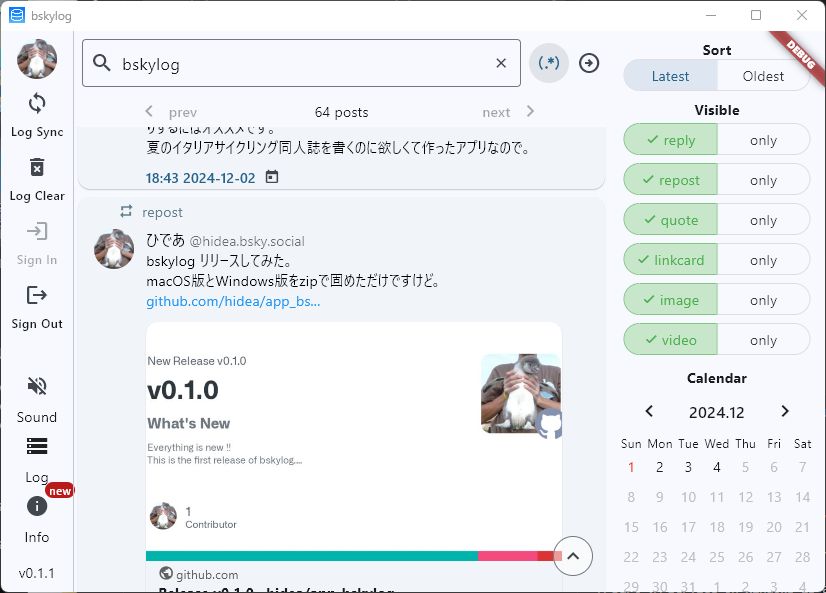Select December 2 in calendar
The image size is (826, 593).
click(660, 467)
